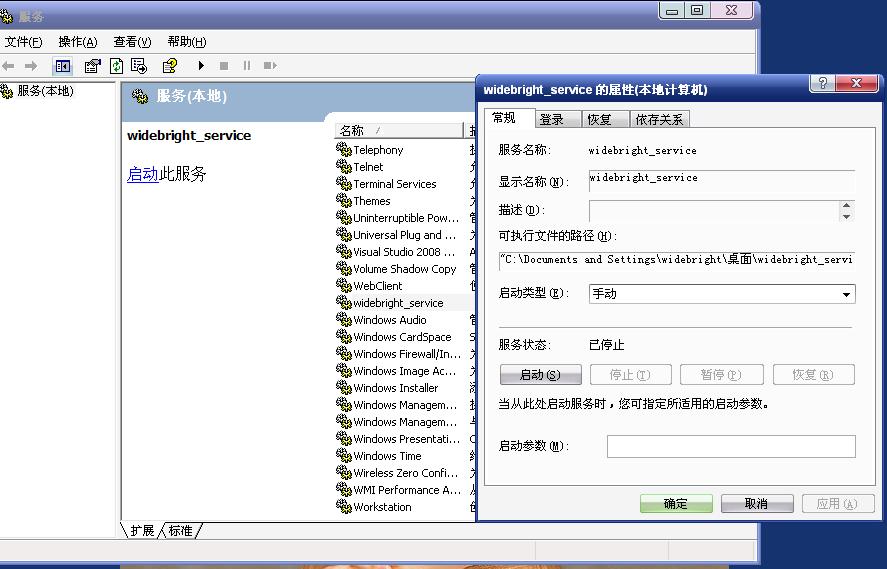Click the 启动 link to start service

click(143, 174)
